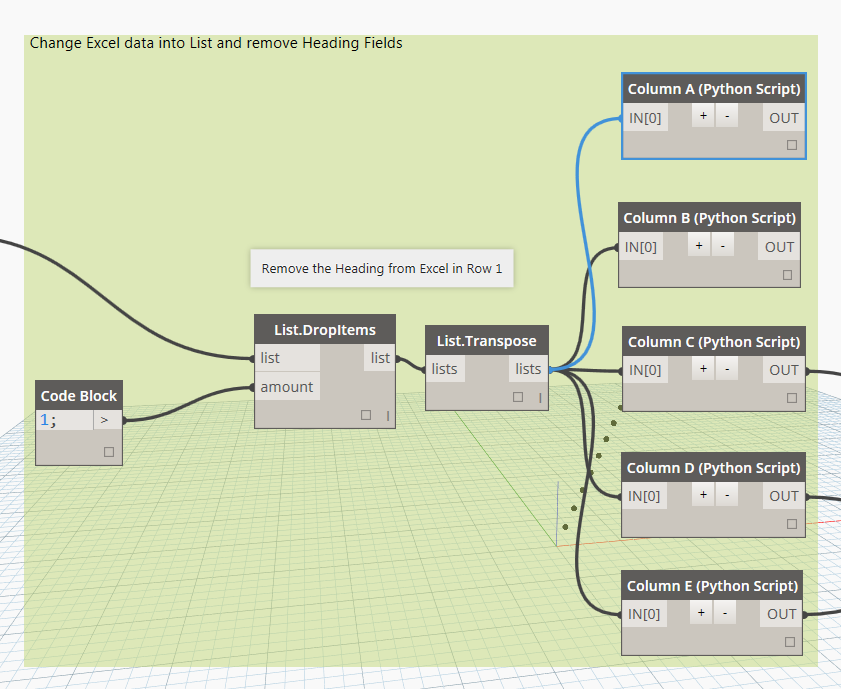This screenshot has height=689, width=841.
Task: Add an input to Column C Python Script node
Action: (x=703, y=368)
